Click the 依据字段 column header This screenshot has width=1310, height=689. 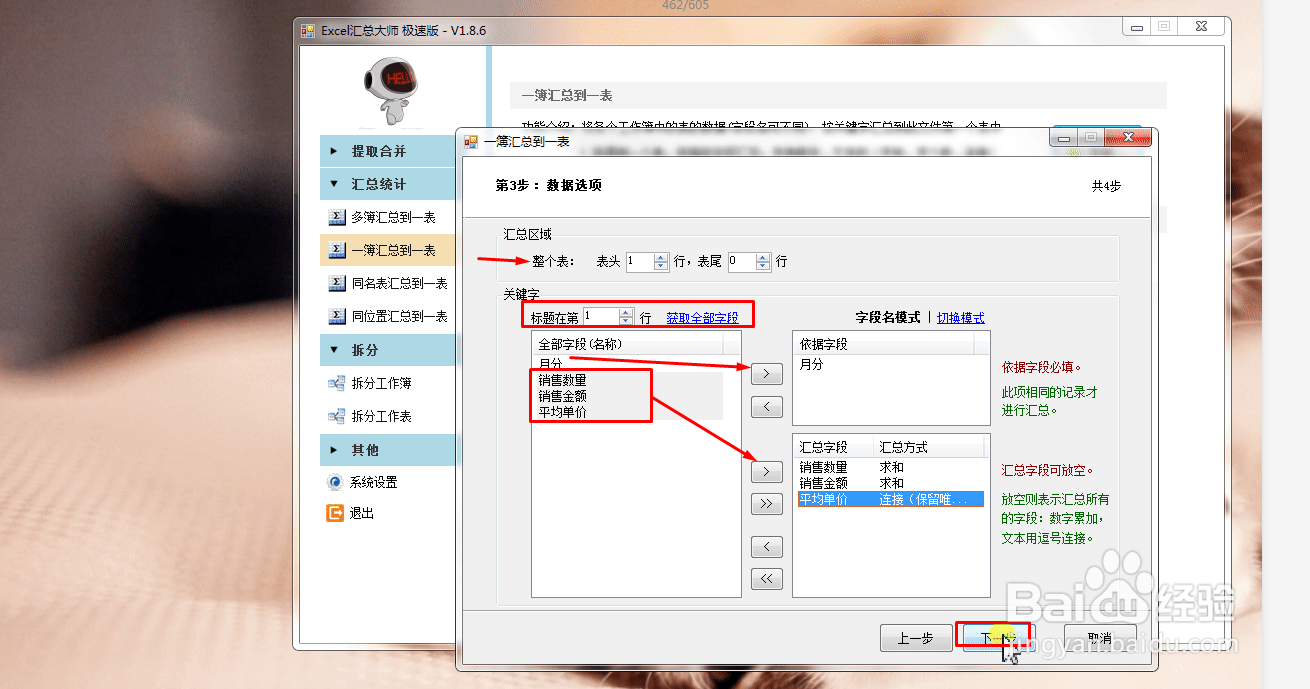coord(884,344)
